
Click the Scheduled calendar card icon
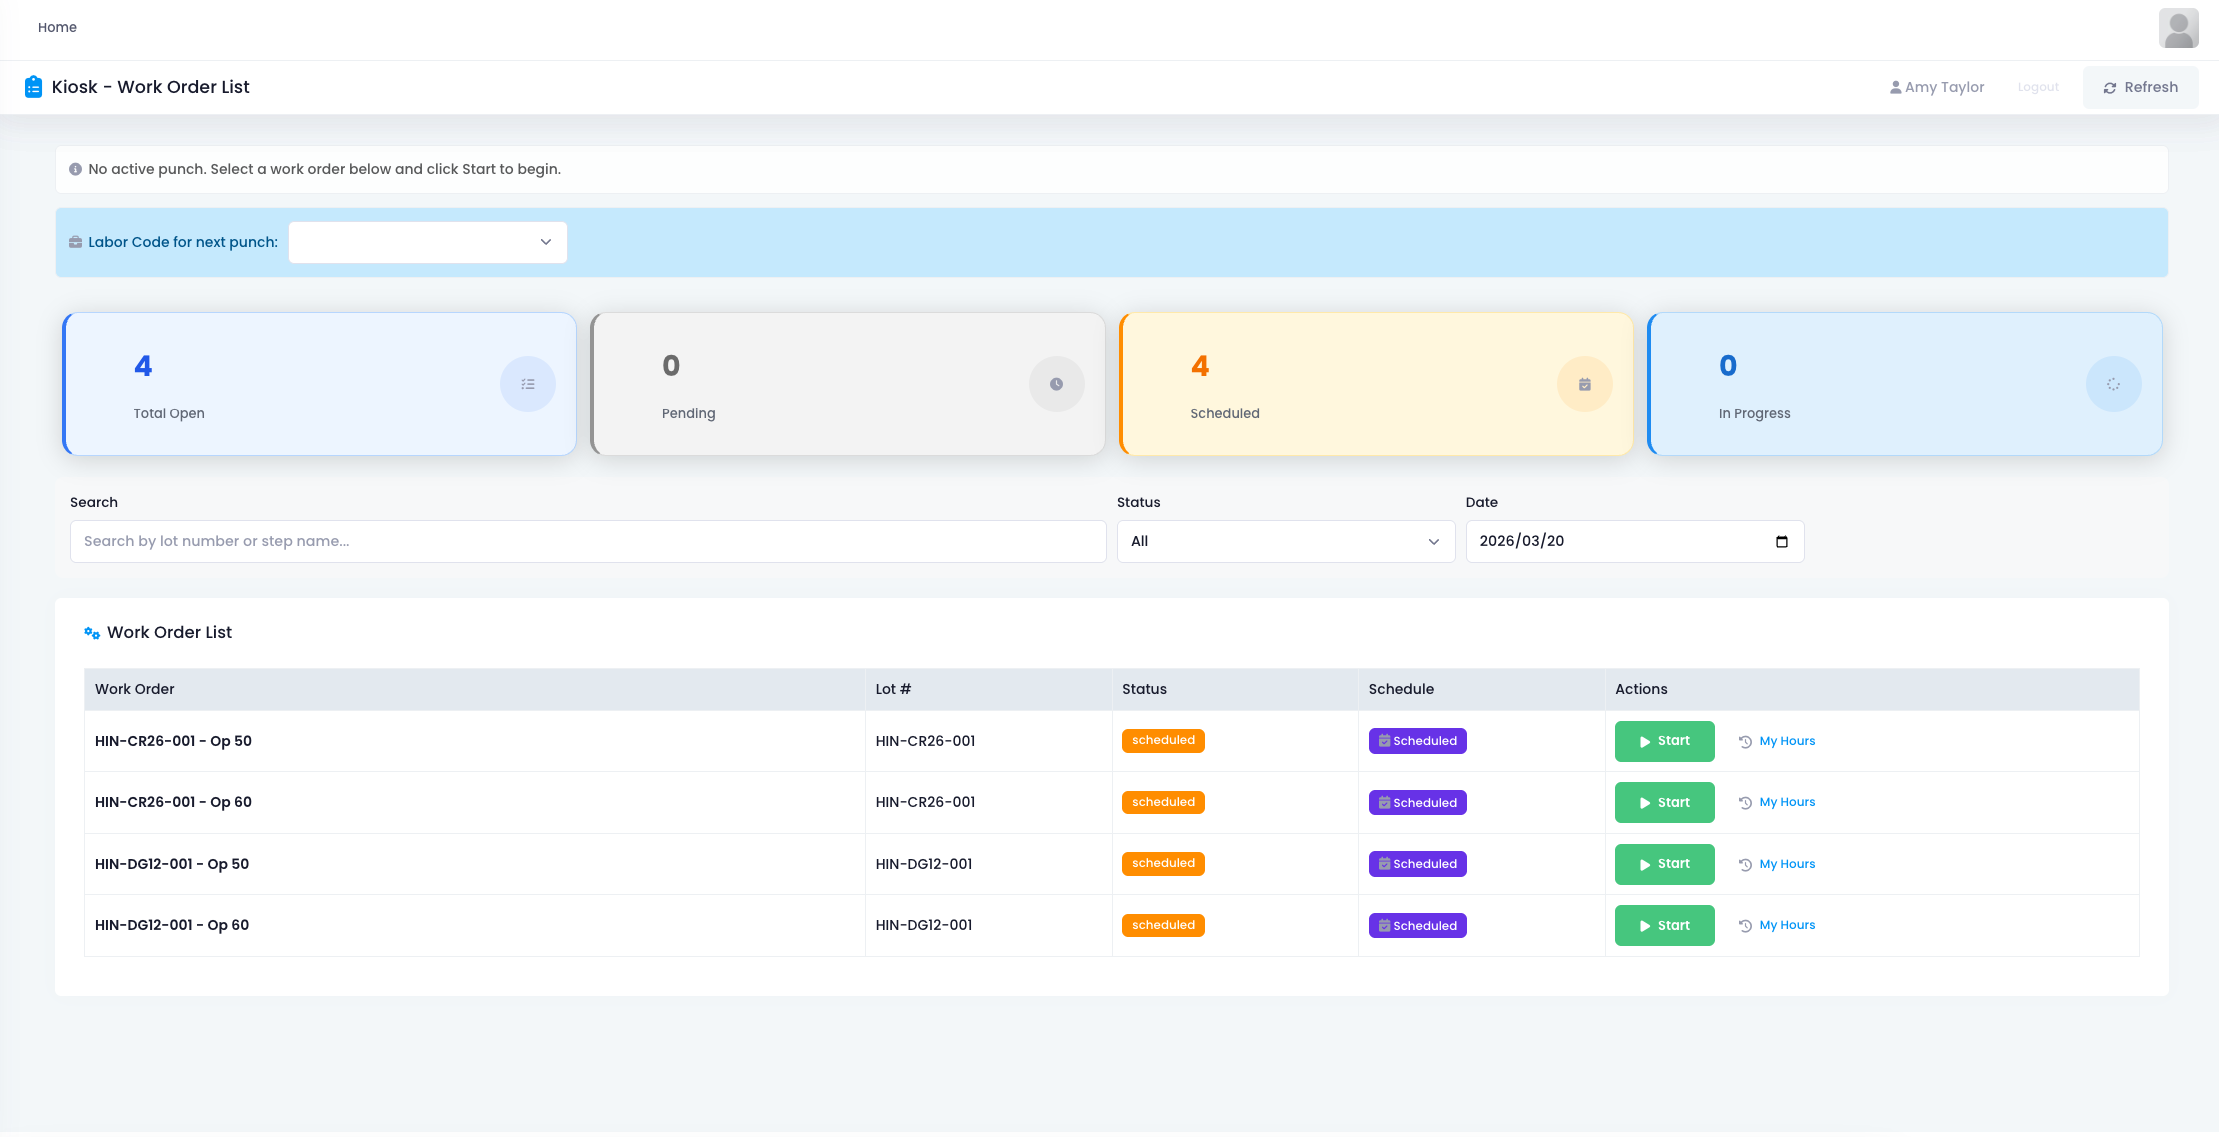tap(1585, 384)
